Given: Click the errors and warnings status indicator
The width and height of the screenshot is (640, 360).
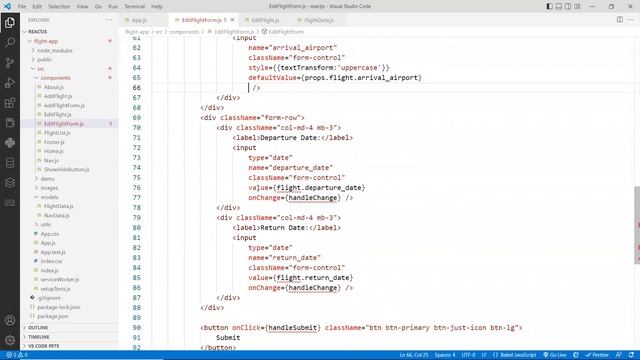Looking at the screenshot, I should tap(17, 355).
